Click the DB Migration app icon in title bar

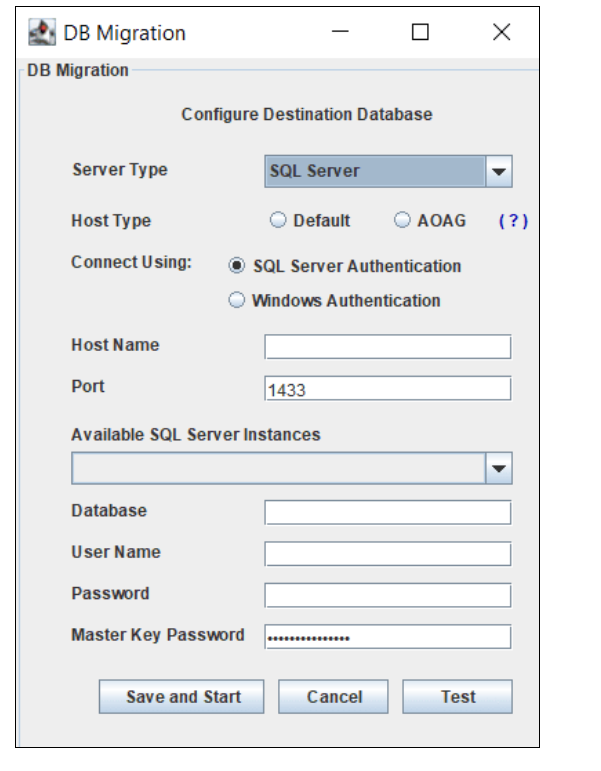tap(41, 32)
